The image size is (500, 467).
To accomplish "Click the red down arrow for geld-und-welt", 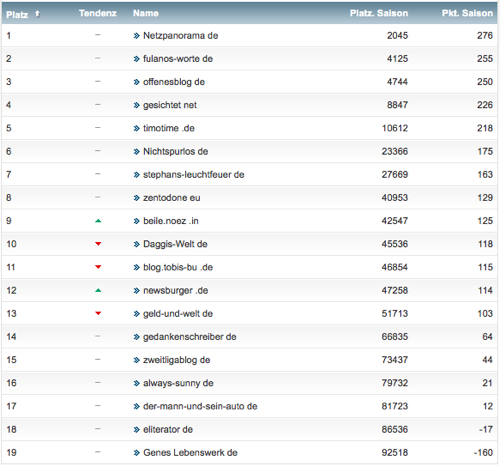I will click(98, 313).
